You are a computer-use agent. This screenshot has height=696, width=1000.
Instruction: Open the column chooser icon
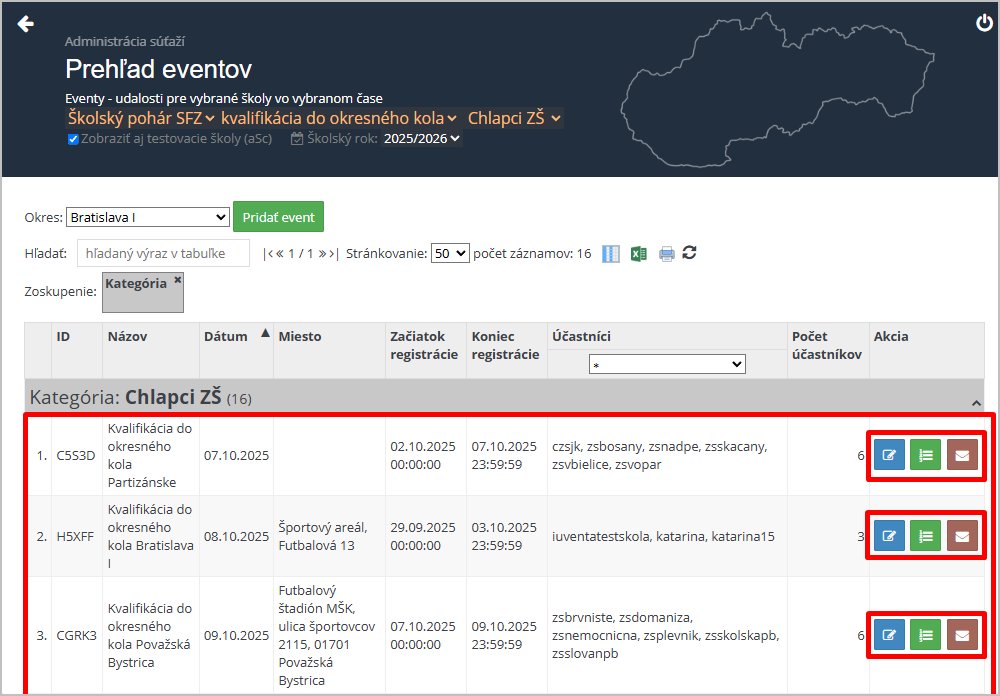tap(611, 254)
